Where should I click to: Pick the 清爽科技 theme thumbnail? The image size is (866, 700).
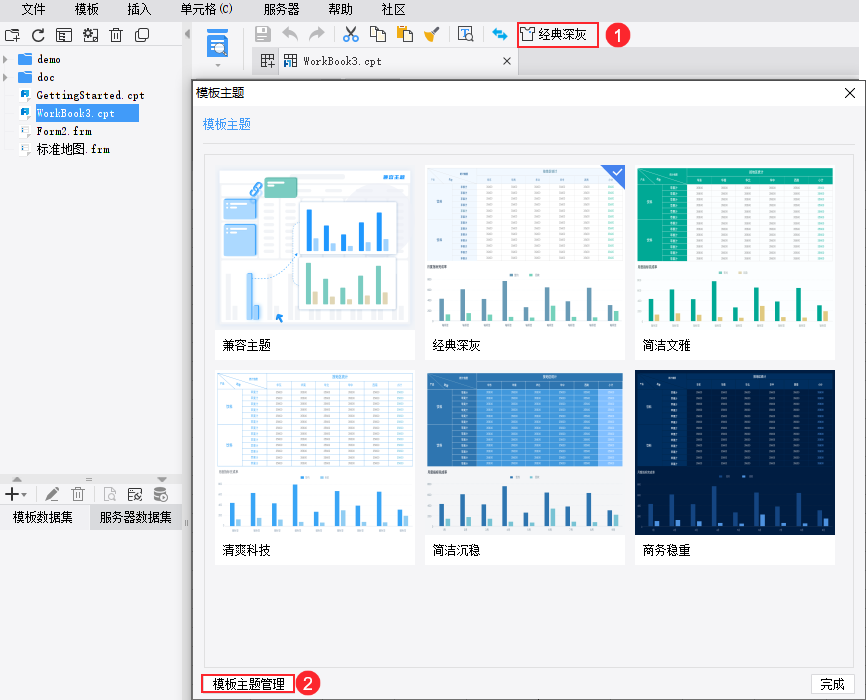pyautogui.click(x=314, y=453)
